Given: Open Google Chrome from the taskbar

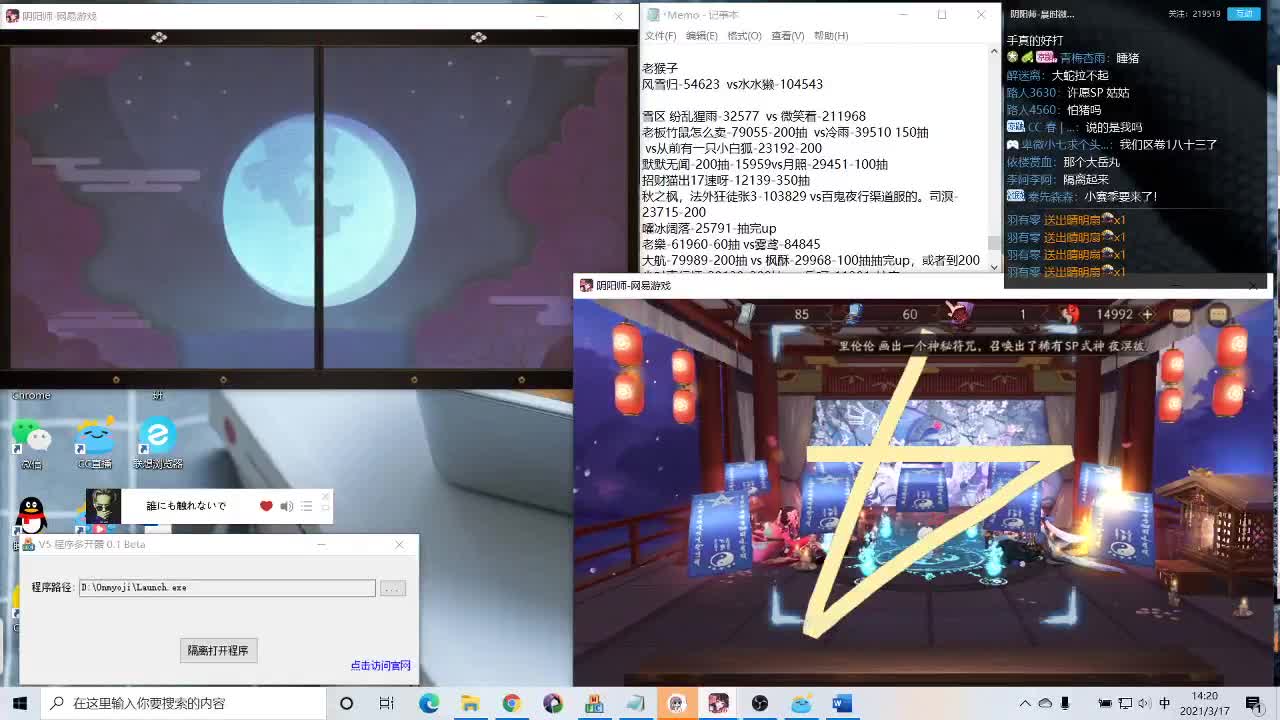Looking at the screenshot, I should tap(511, 703).
